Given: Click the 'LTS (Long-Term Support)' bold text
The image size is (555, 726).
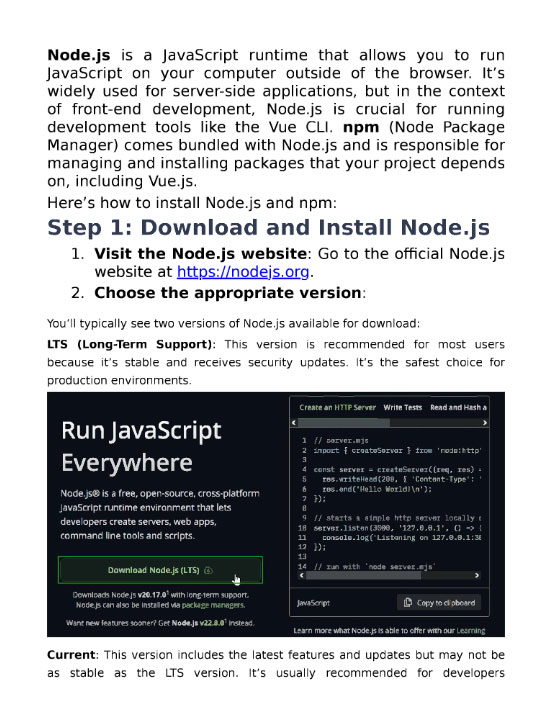Looking at the screenshot, I should click(x=131, y=344).
